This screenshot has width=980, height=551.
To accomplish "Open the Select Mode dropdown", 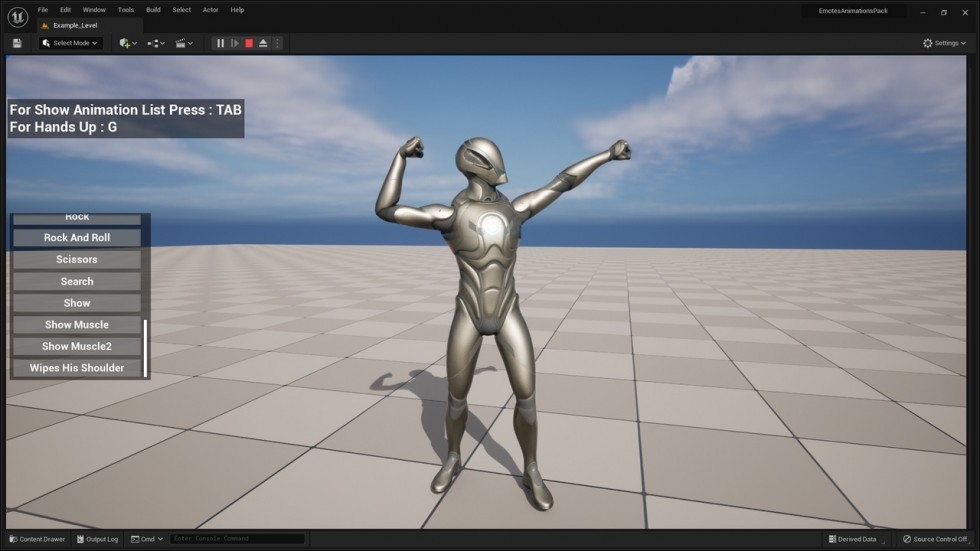I will pos(71,43).
